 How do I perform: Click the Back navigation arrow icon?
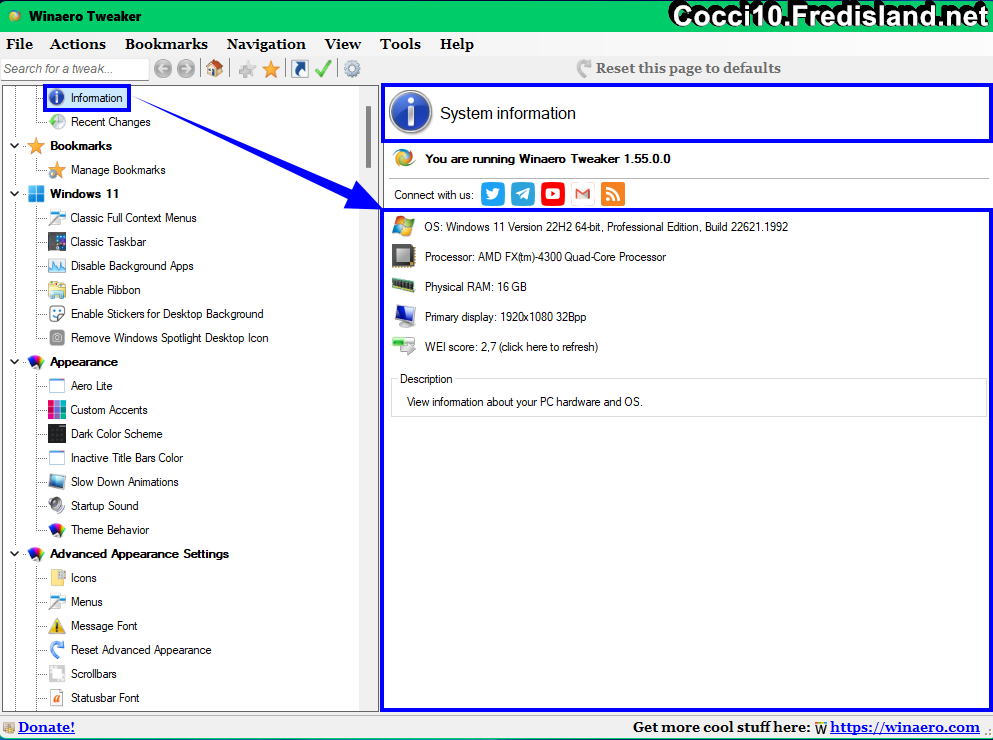163,68
